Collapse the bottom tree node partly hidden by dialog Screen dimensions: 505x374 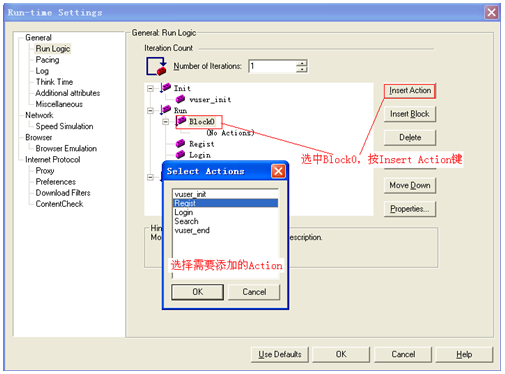pyautogui.click(x=150, y=177)
